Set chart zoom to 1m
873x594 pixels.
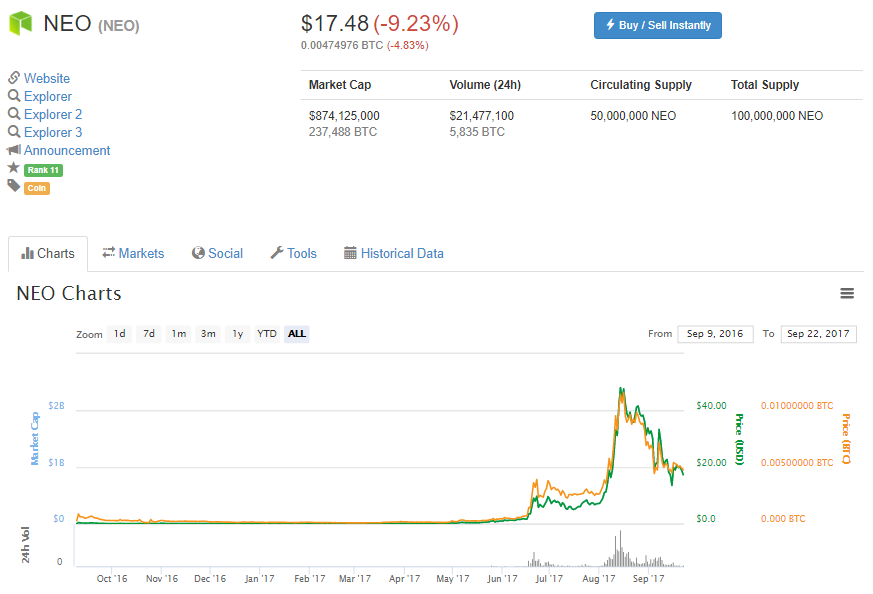coord(179,333)
